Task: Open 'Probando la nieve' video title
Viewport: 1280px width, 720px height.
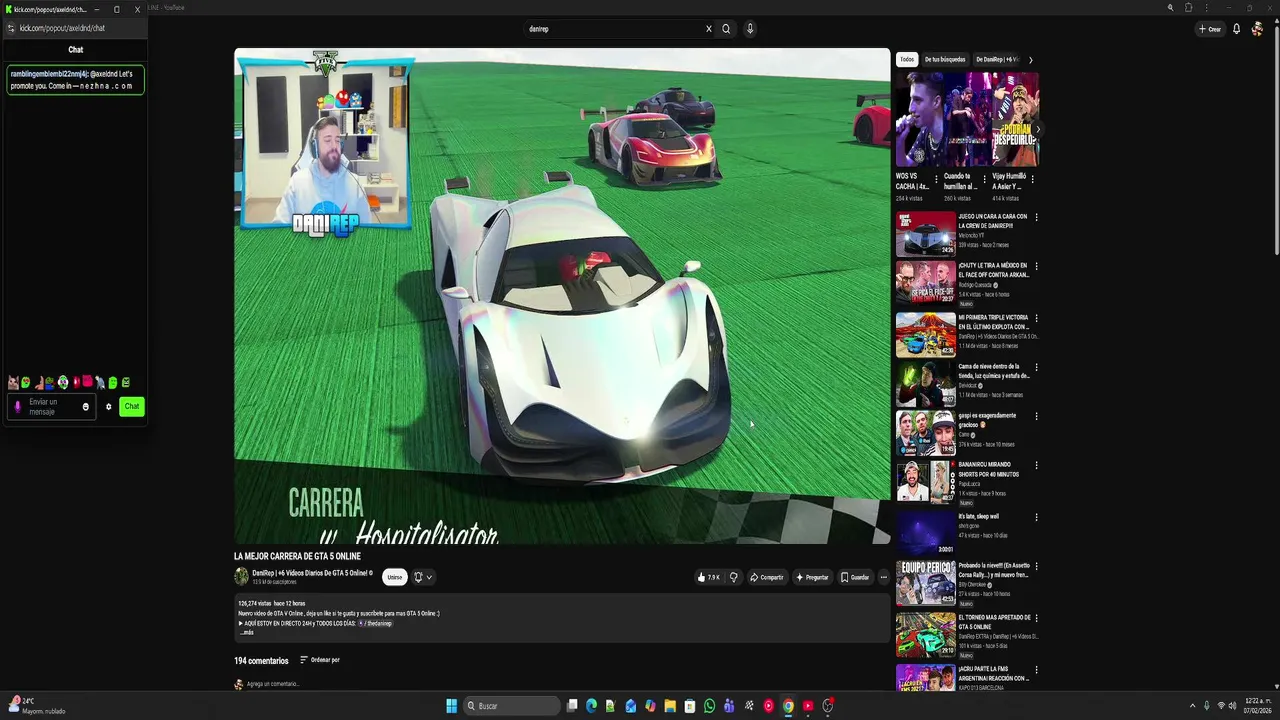Action: (994, 569)
